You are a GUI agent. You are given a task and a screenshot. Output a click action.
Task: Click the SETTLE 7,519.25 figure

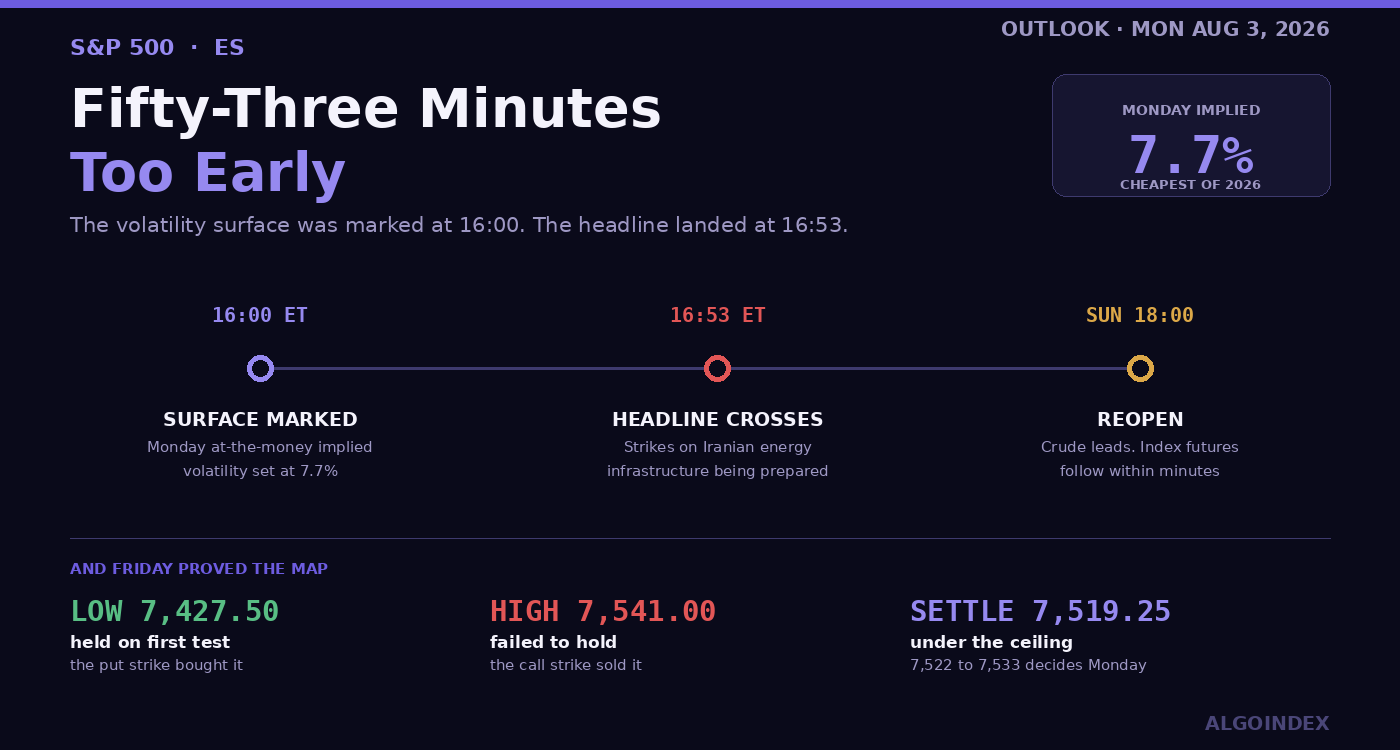[1040, 611]
